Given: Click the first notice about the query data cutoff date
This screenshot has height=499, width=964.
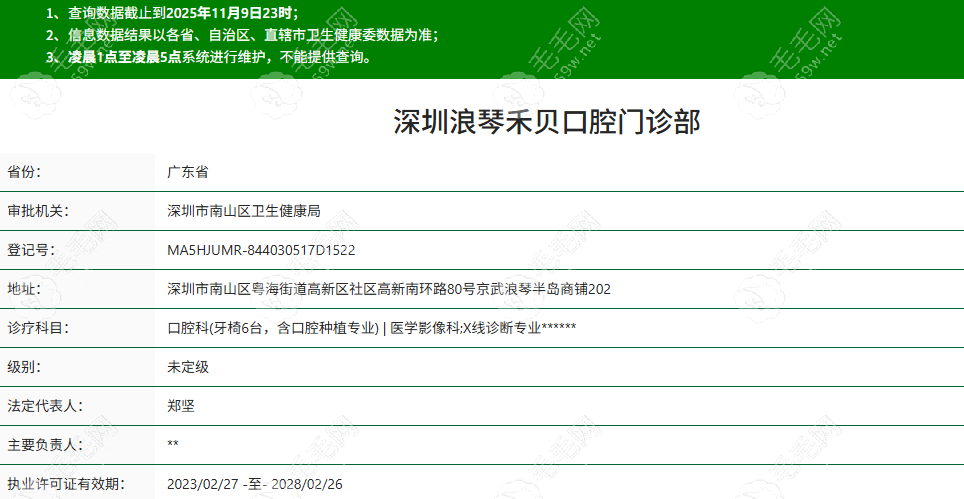Looking at the screenshot, I should coord(172,13).
